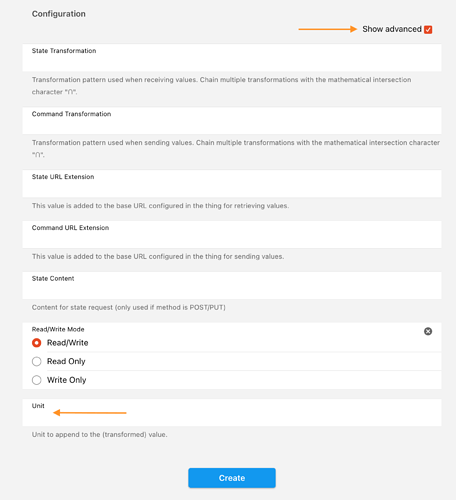Click the POST/PUT state request description
456x500 pixels.
click(129, 307)
